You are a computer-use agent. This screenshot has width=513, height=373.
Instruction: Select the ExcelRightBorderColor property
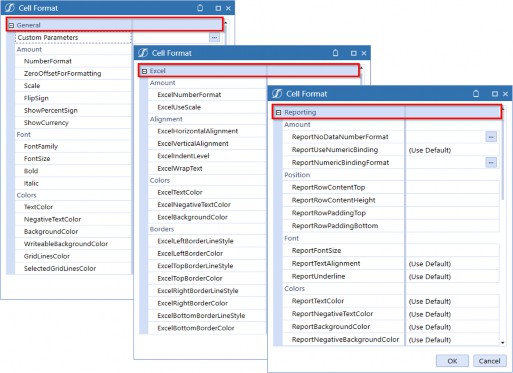click(193, 303)
